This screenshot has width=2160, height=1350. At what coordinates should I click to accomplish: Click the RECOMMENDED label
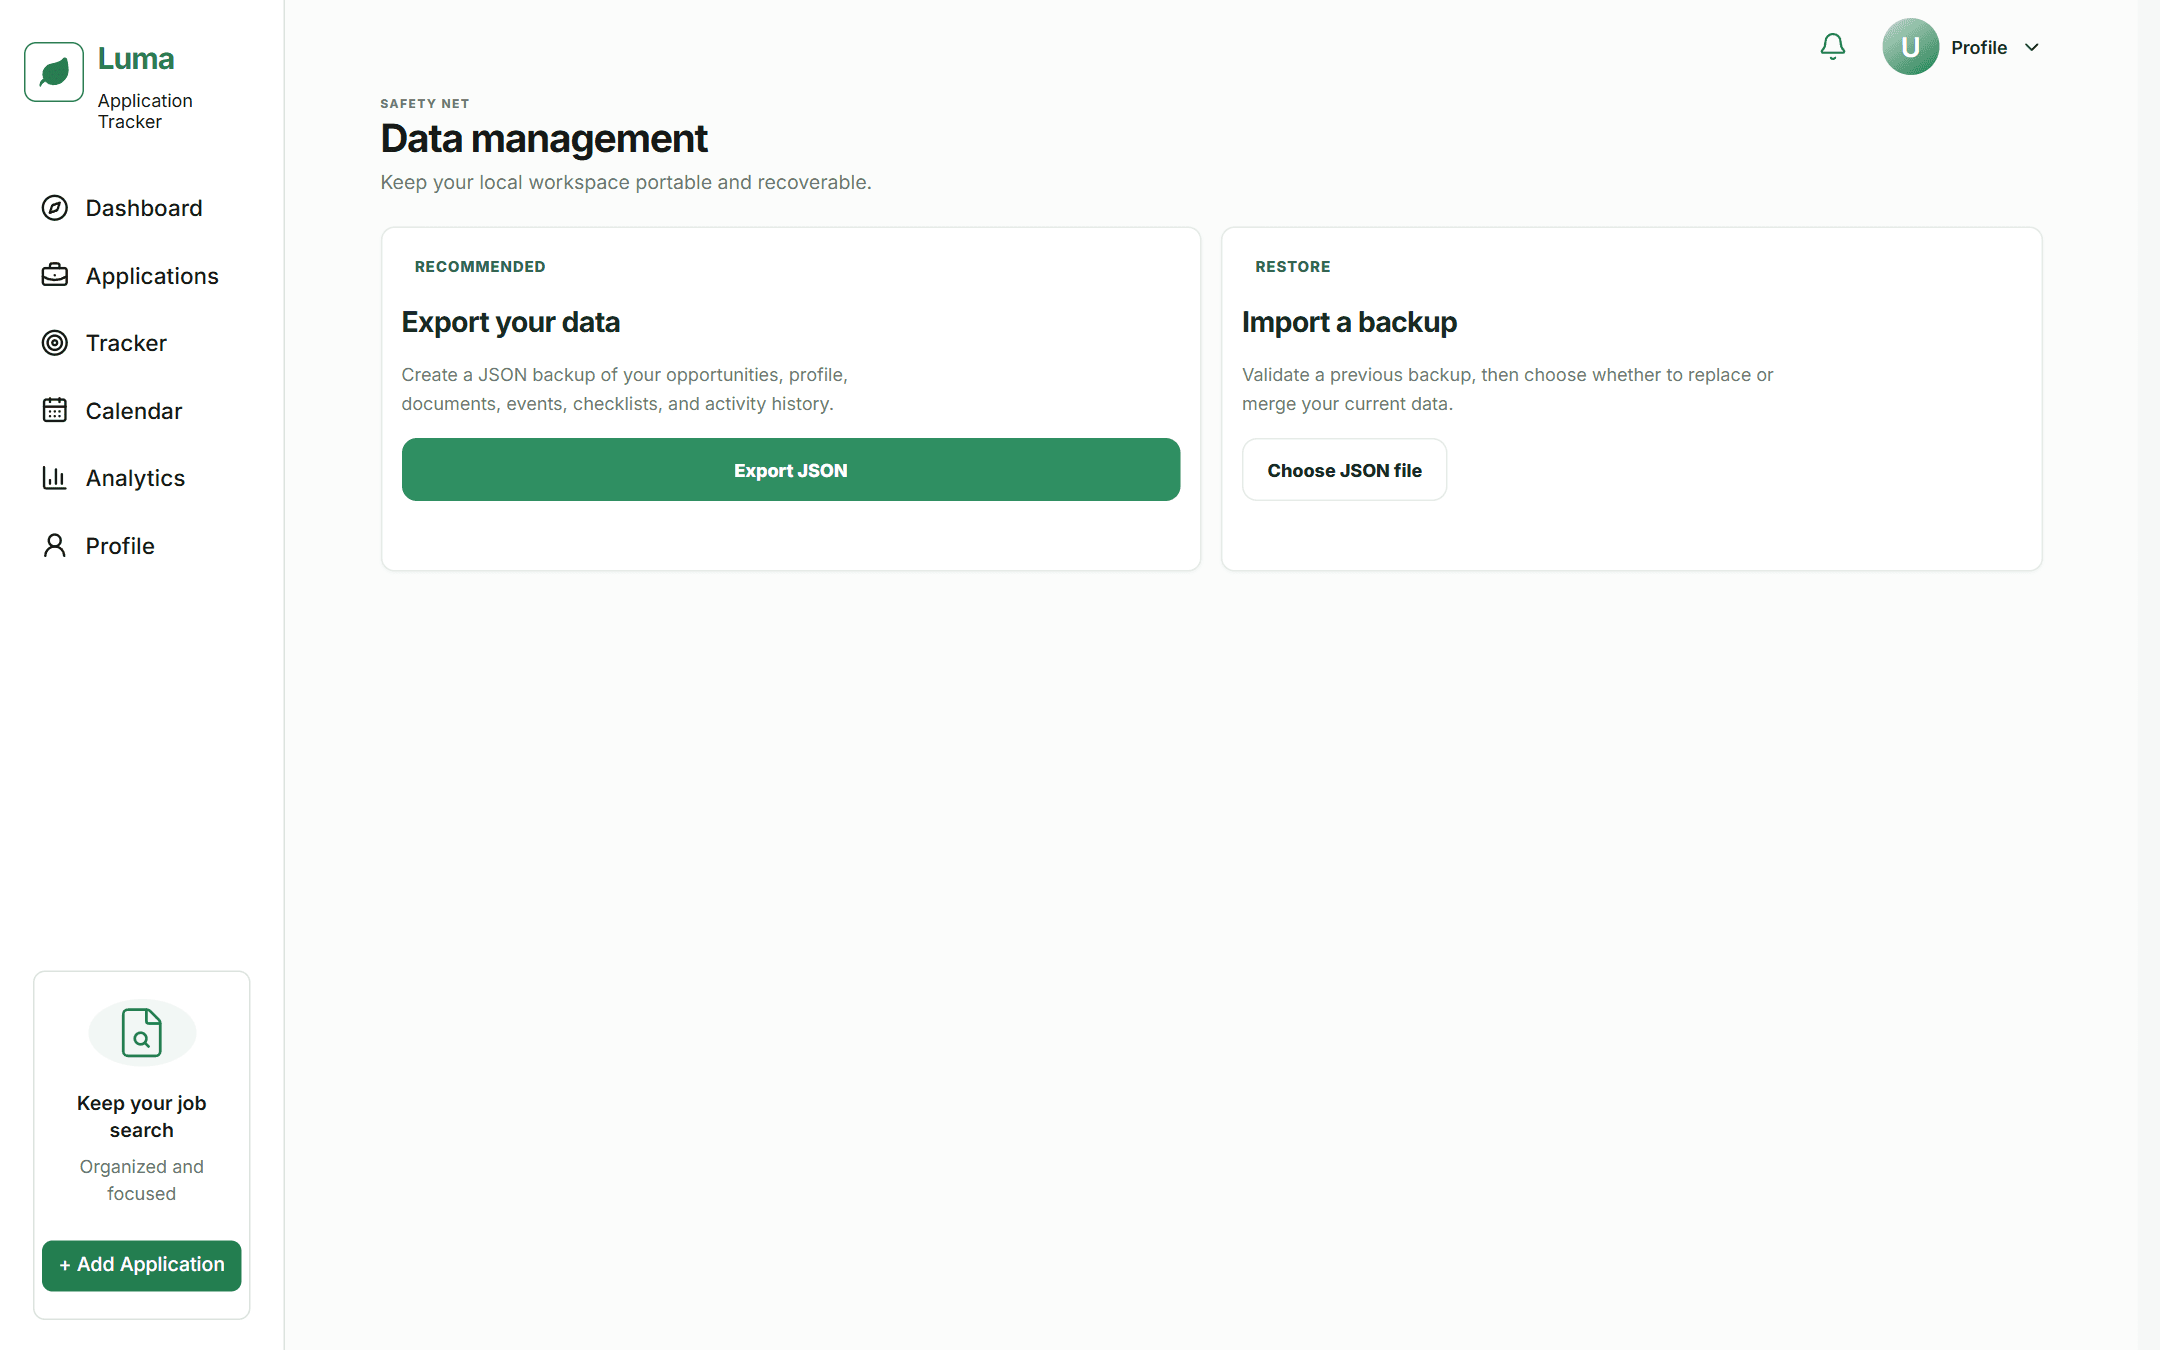coord(480,267)
